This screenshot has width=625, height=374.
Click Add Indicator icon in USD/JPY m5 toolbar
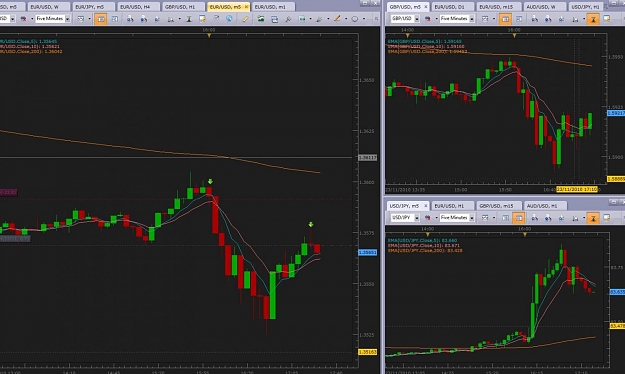[535, 218]
